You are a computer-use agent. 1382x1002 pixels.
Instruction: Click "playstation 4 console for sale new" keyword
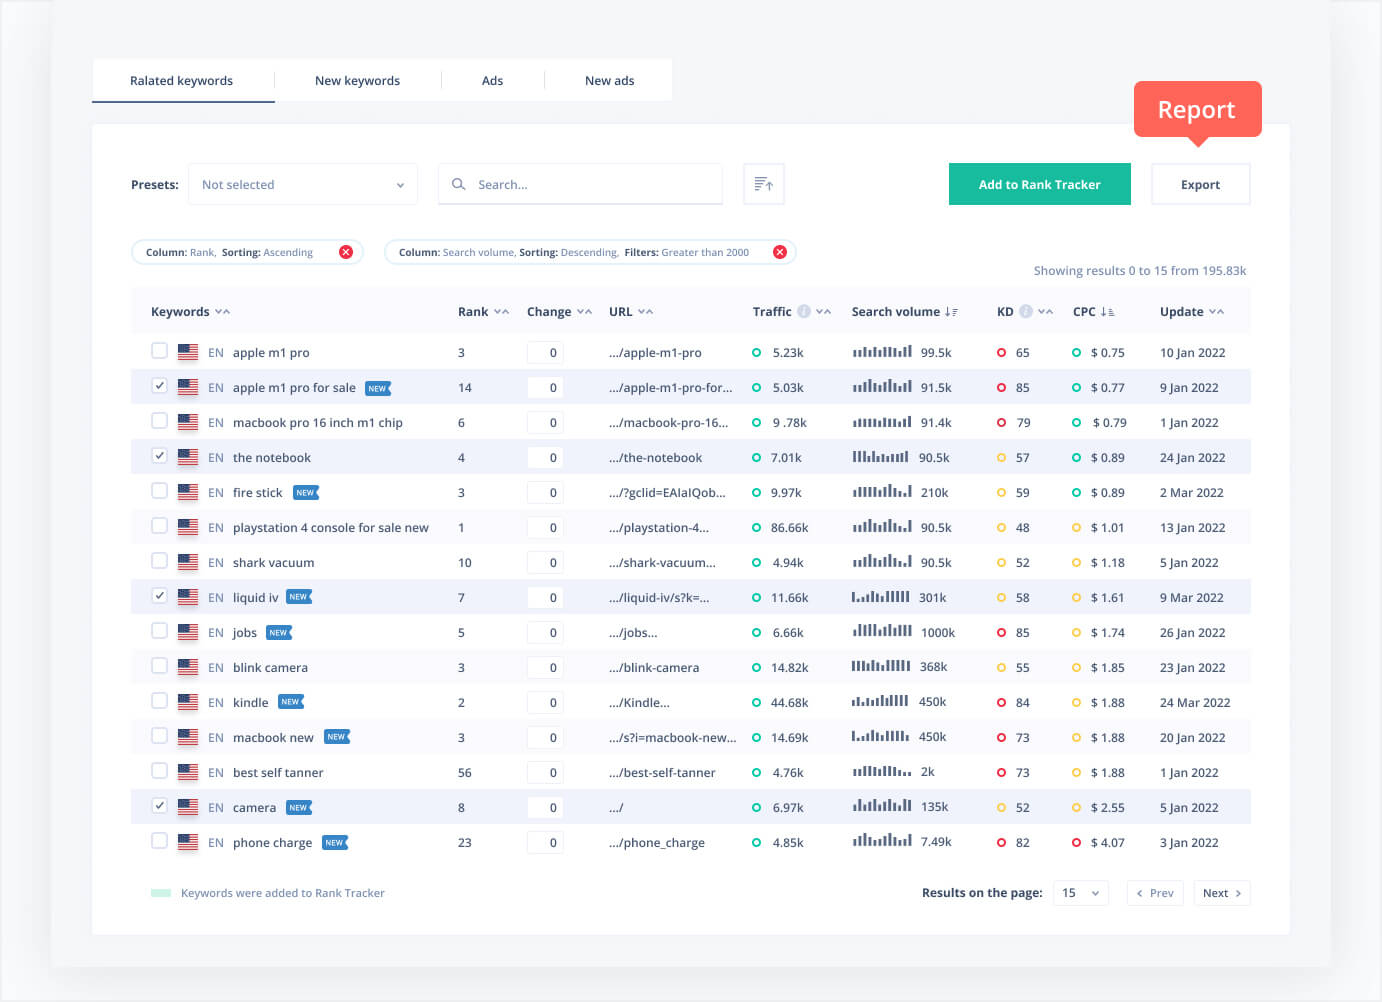coord(331,528)
